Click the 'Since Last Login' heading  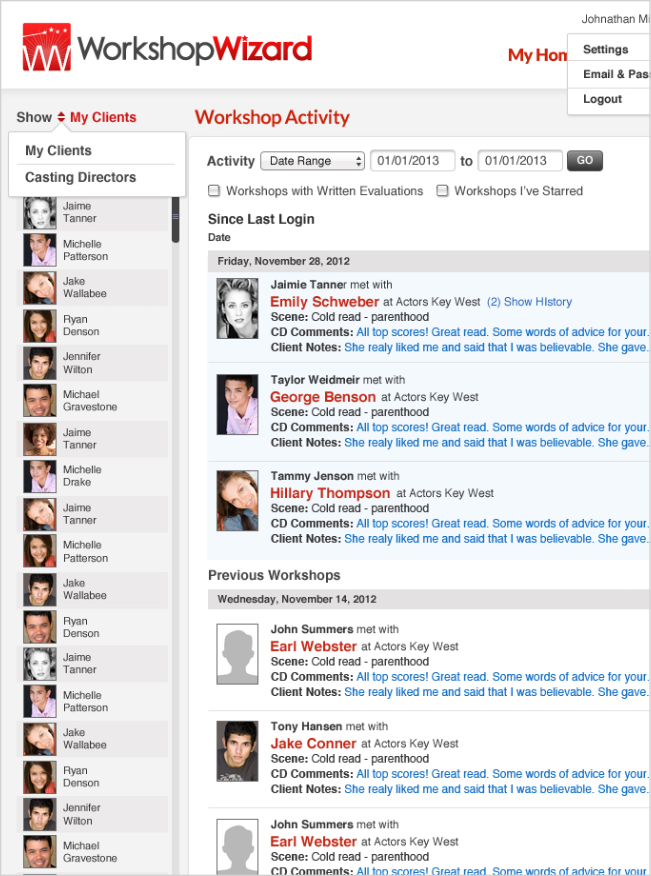261,219
